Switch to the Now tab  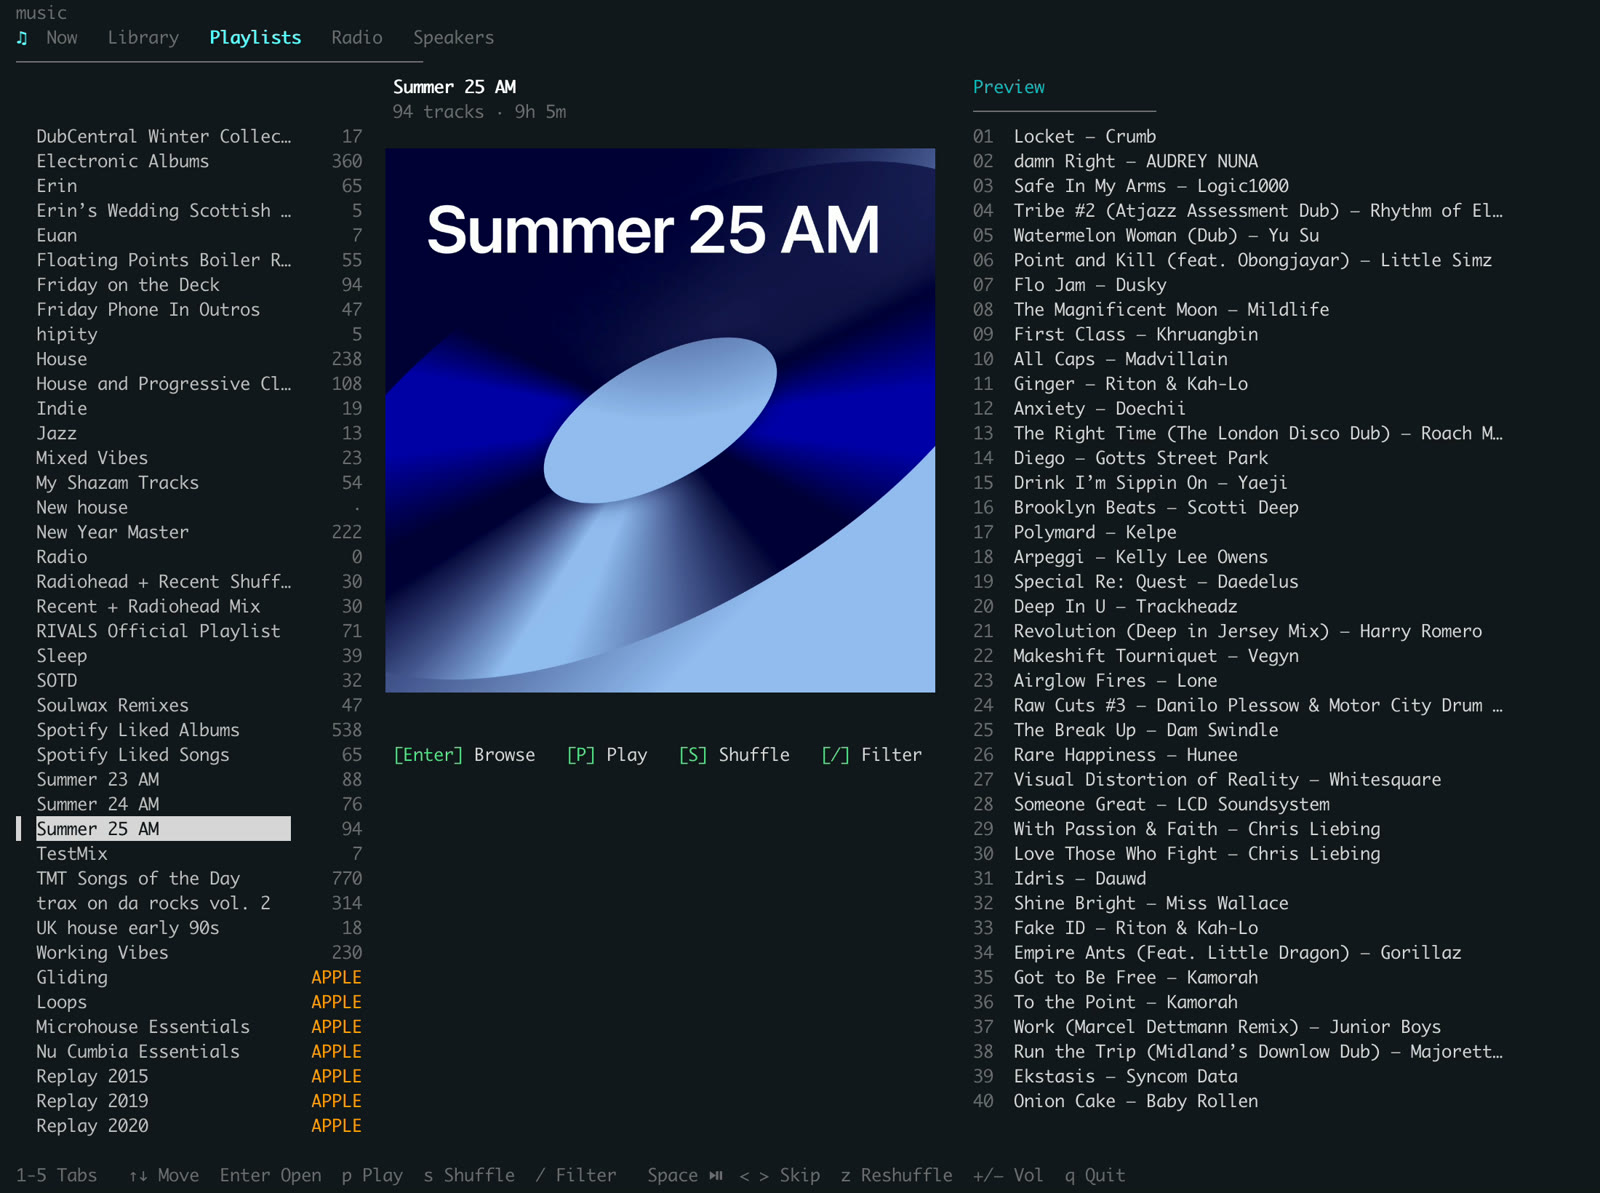tap(62, 38)
